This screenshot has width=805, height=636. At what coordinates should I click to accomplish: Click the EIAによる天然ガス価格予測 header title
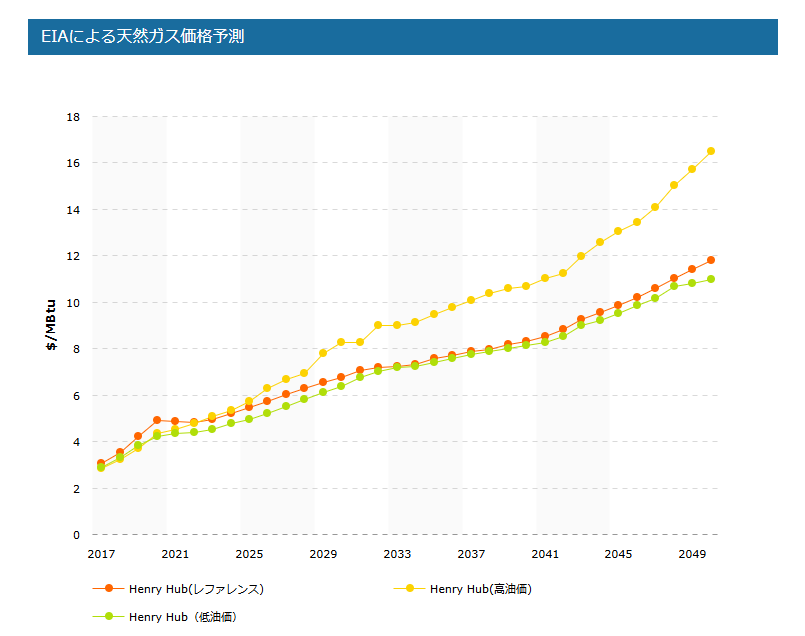pos(142,37)
